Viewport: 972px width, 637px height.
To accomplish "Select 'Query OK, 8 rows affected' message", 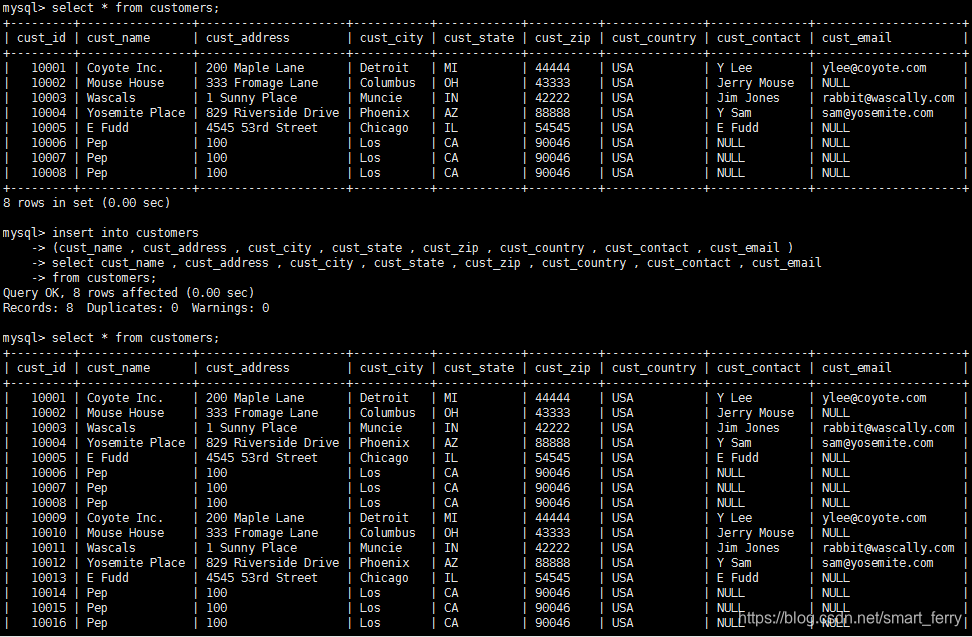I will point(90,292).
